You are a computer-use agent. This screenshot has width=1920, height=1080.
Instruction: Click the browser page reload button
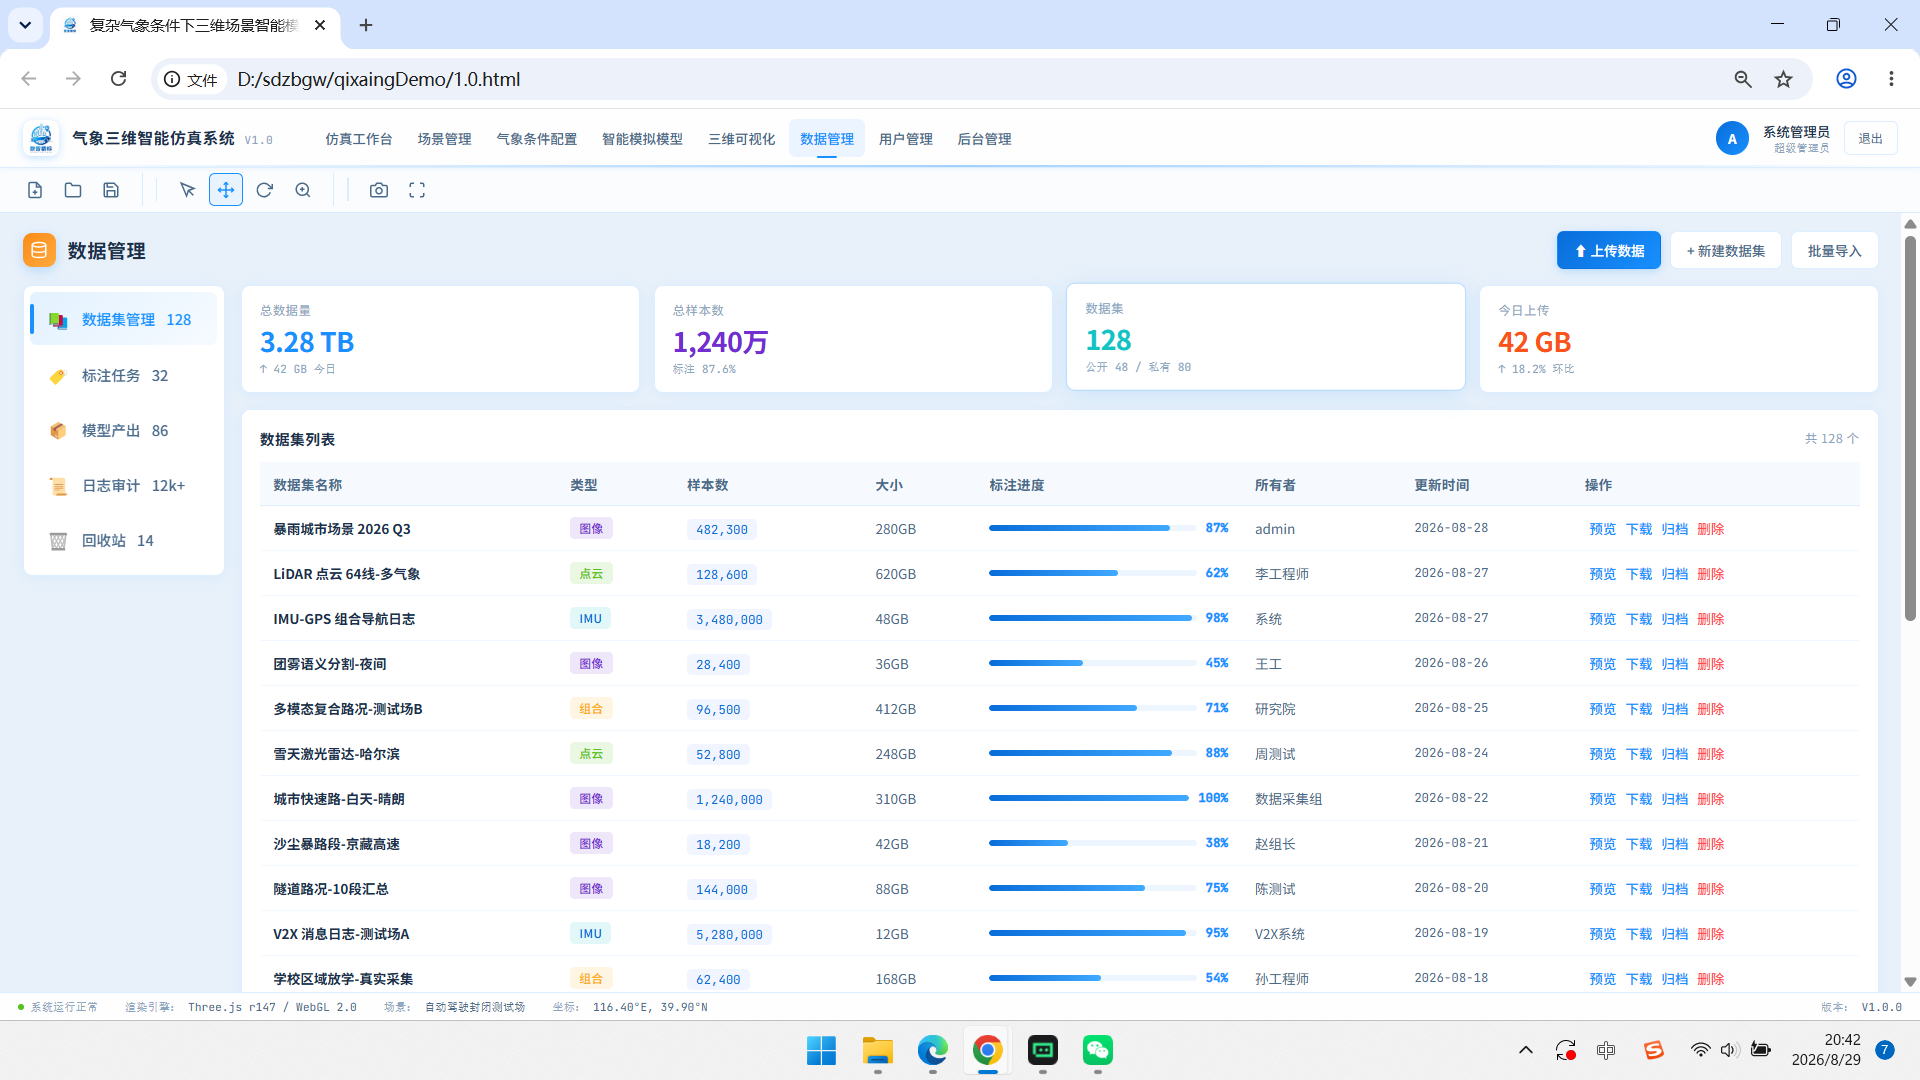coord(118,79)
